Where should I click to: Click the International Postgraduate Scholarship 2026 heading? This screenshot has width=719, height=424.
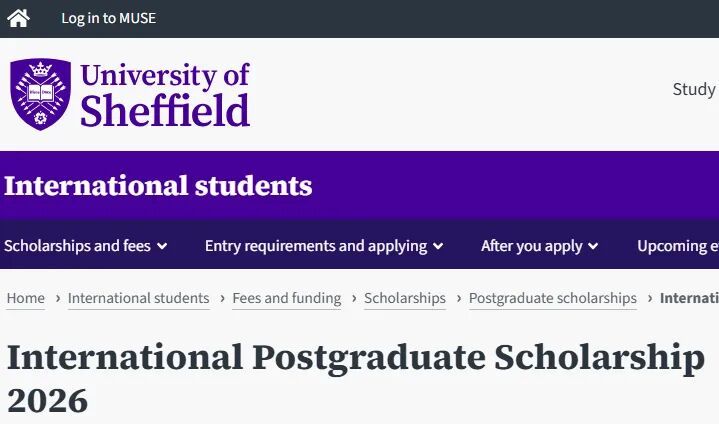[355, 378]
